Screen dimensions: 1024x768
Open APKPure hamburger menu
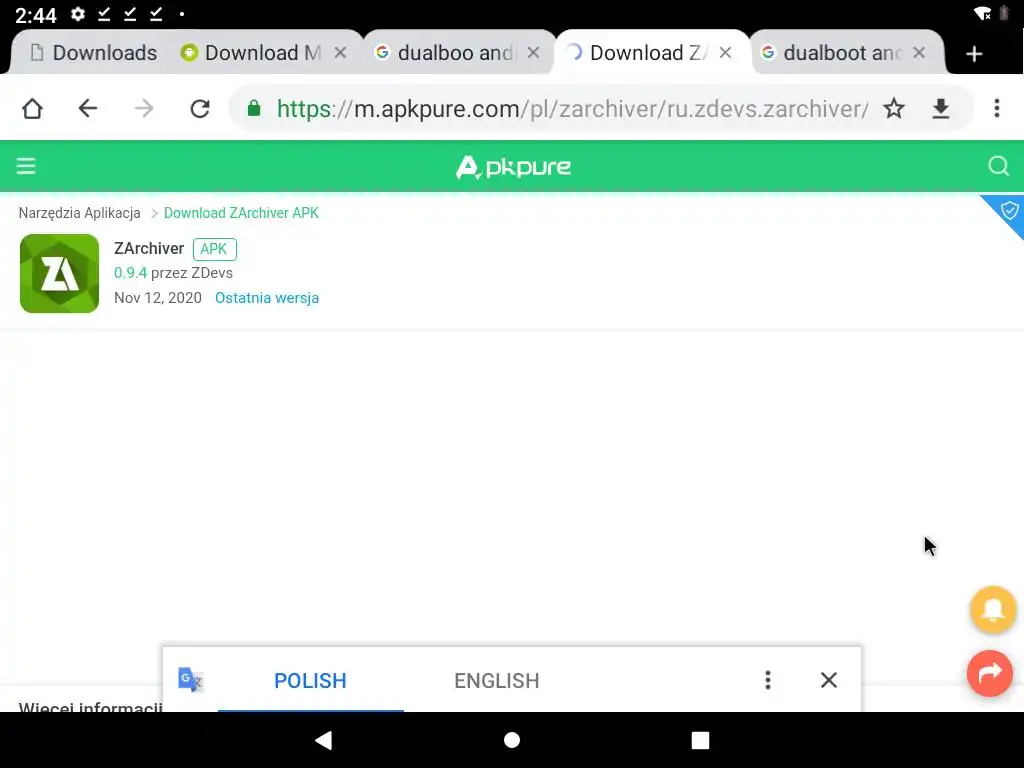pyautogui.click(x=26, y=166)
